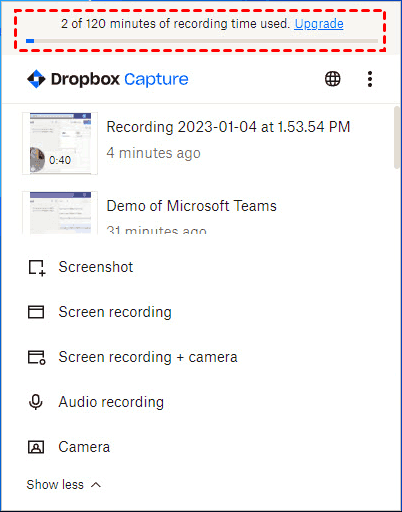Image resolution: width=402 pixels, height=512 pixels.
Task: Click the Screen recording window icon
Action: click(36, 312)
